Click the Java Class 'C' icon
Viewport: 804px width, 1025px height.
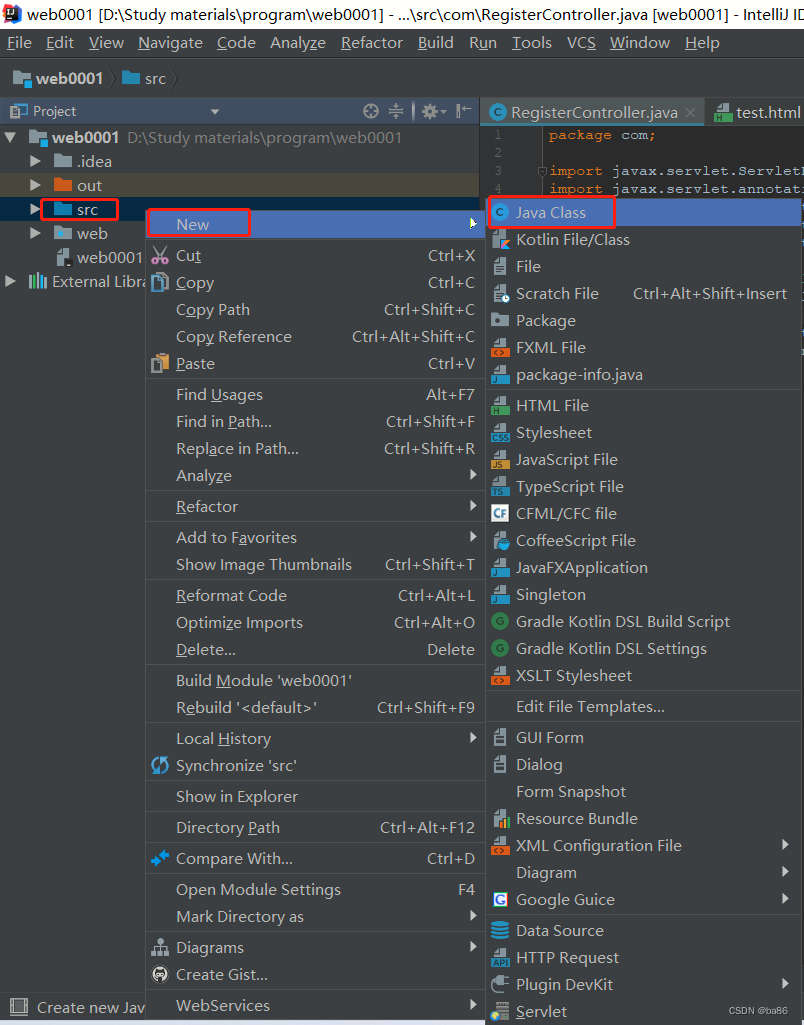tap(500, 212)
